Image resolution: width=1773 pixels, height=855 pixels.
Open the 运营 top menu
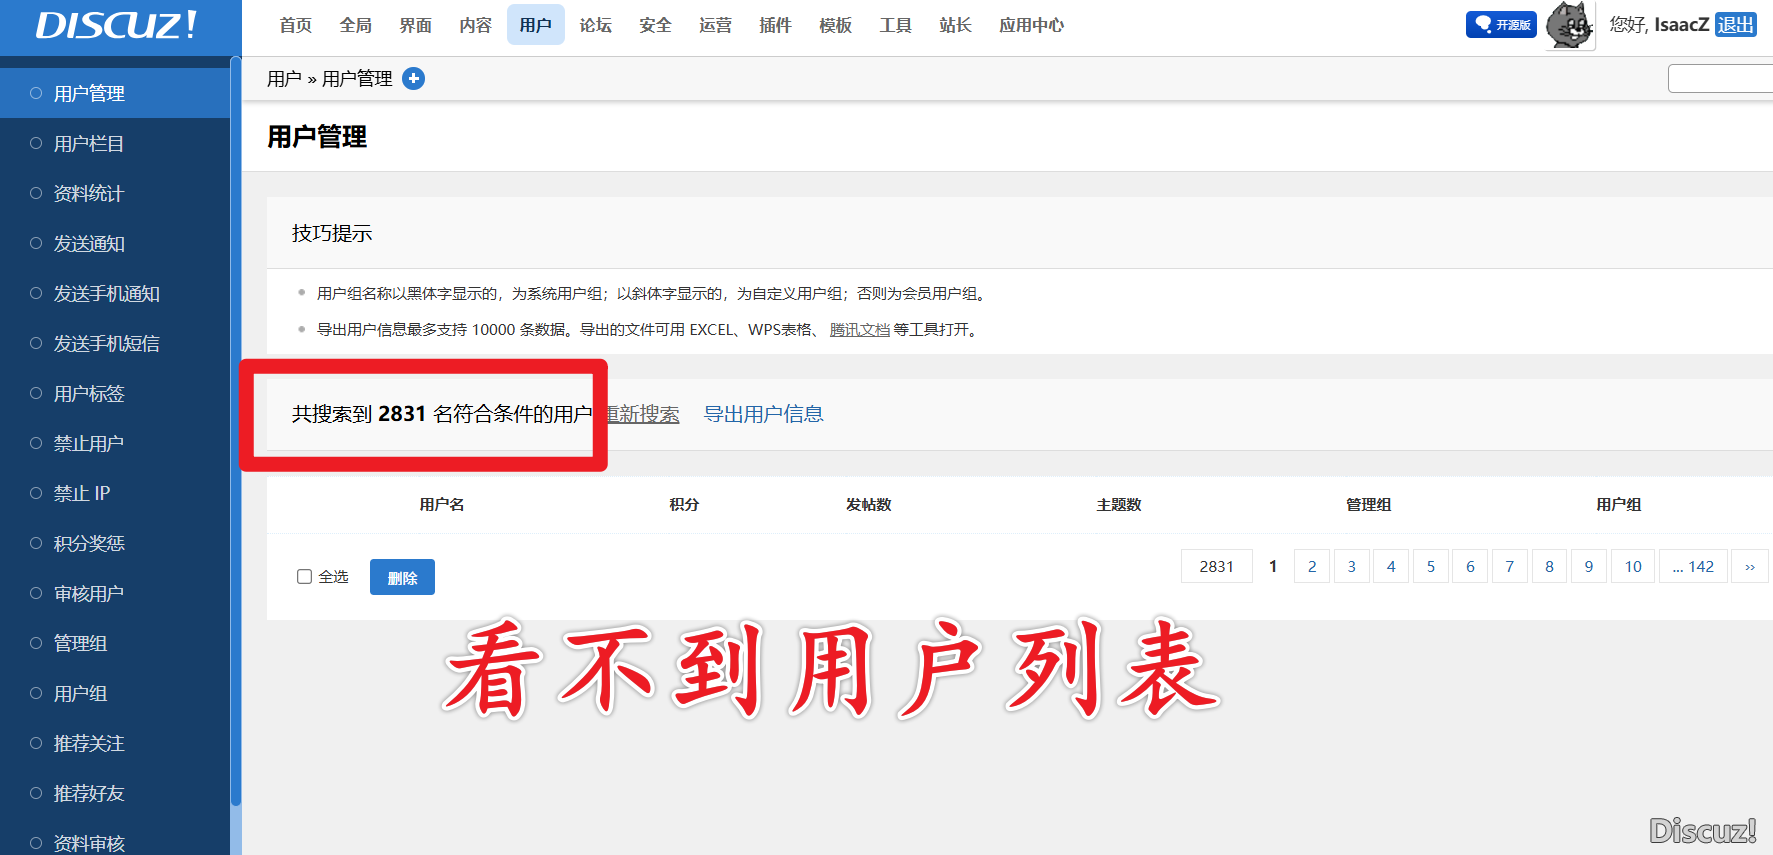click(x=715, y=25)
